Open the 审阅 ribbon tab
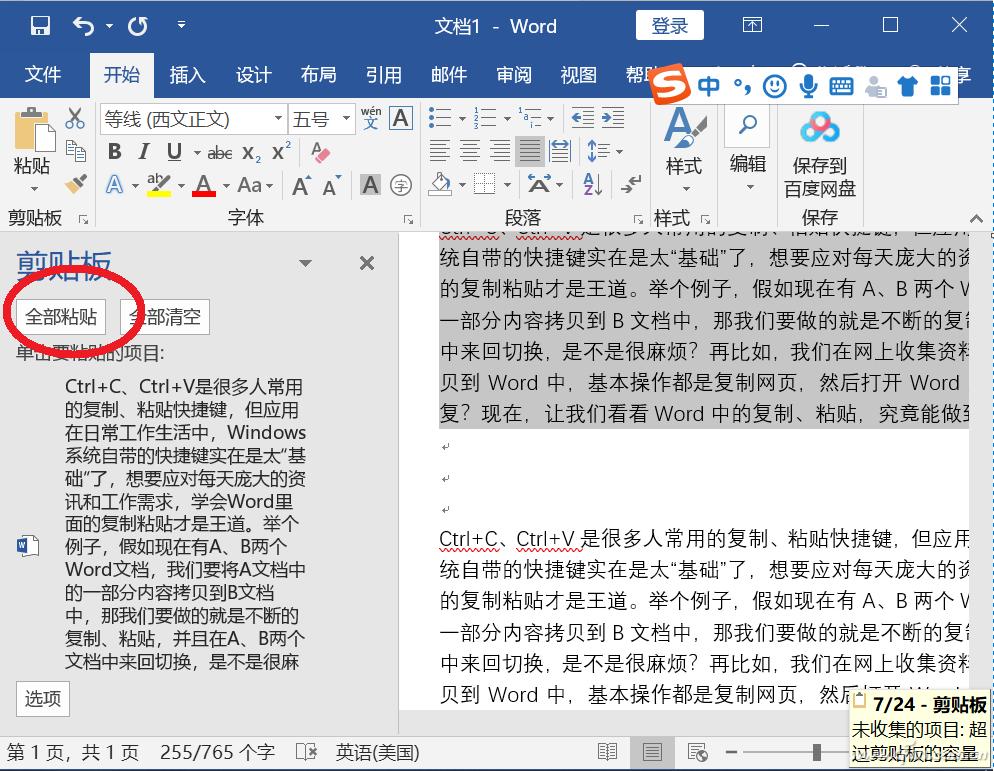The image size is (994, 771). tap(513, 74)
